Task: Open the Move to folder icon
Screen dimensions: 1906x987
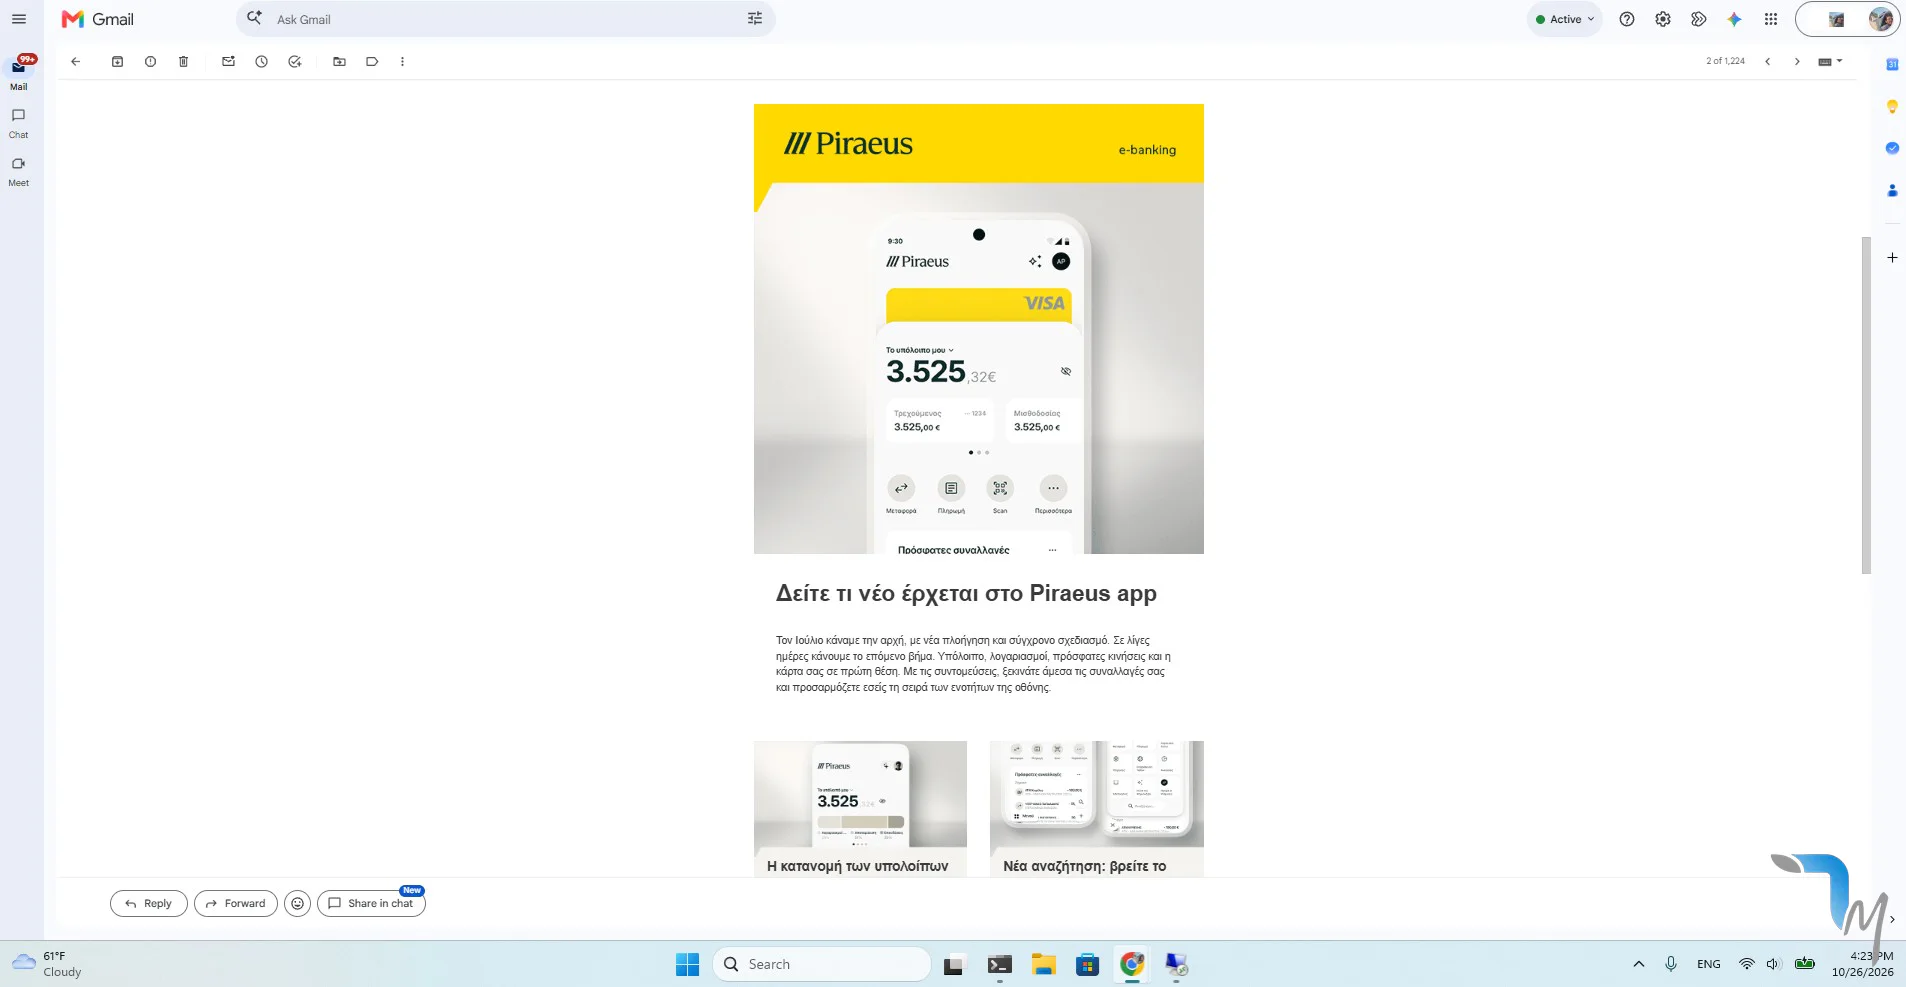Action: point(339,61)
